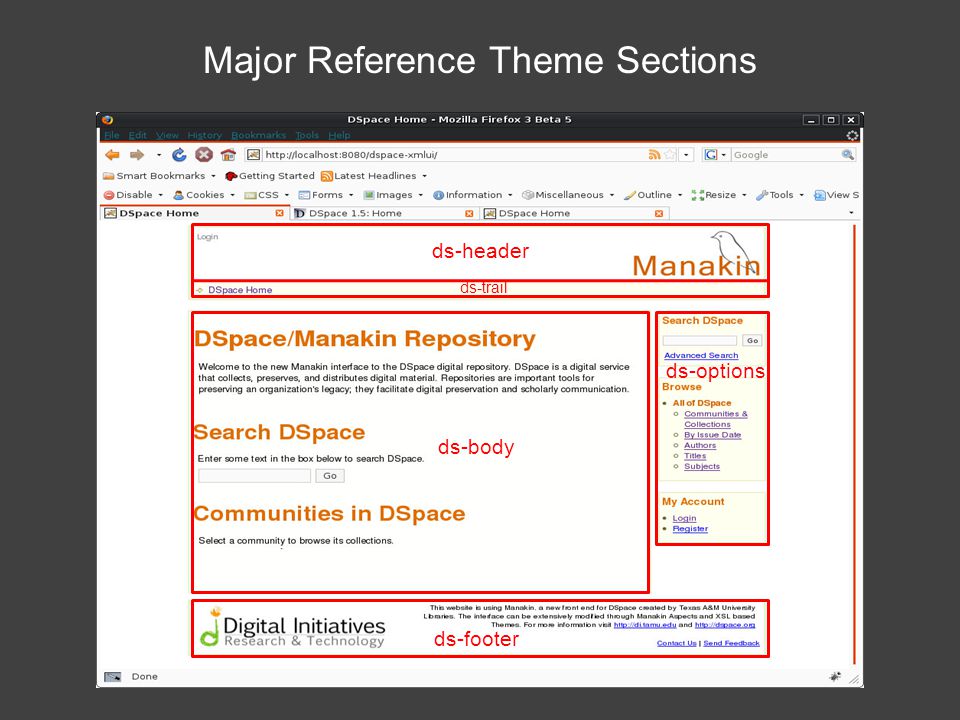Reload the page with the refresh icon
The width and height of the screenshot is (960, 720).
point(179,155)
